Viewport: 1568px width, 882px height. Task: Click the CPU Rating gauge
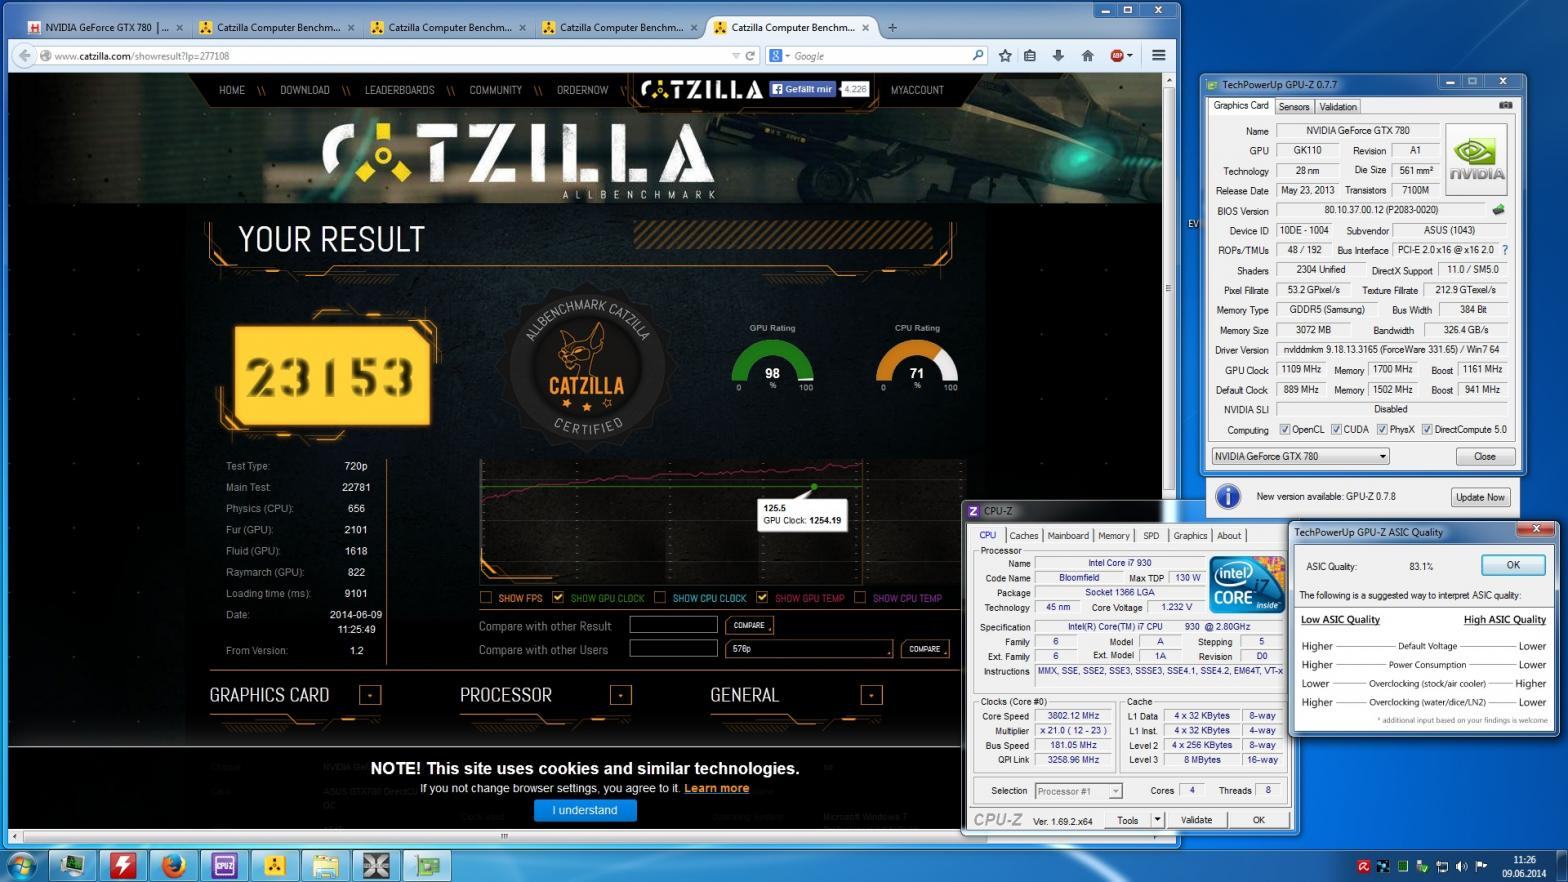(x=917, y=364)
